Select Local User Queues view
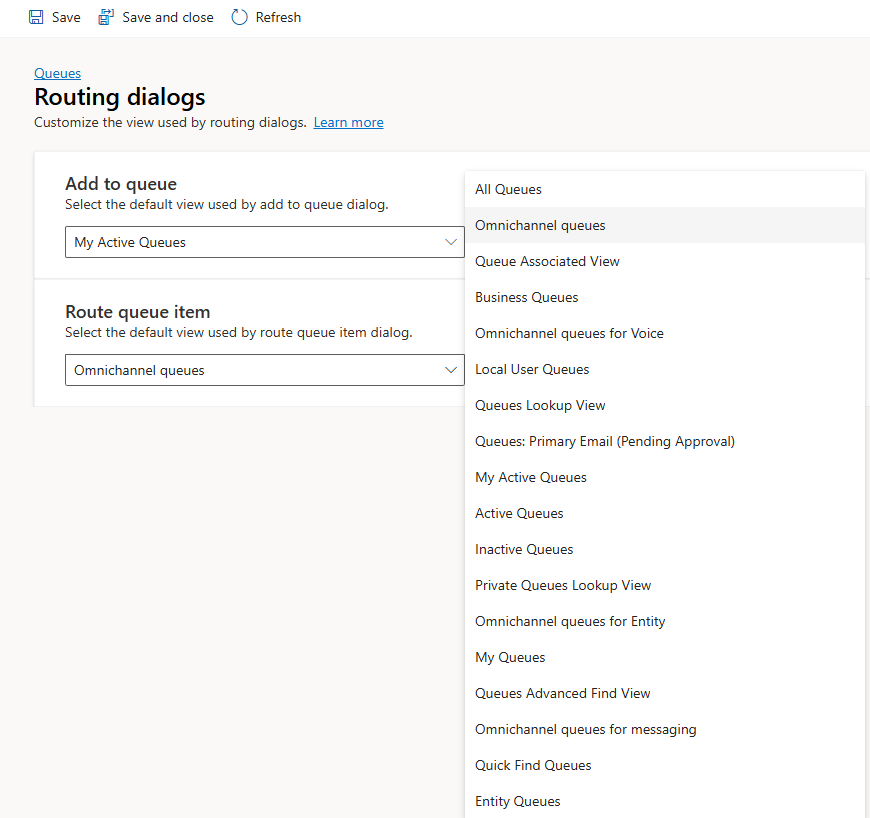 (x=532, y=369)
